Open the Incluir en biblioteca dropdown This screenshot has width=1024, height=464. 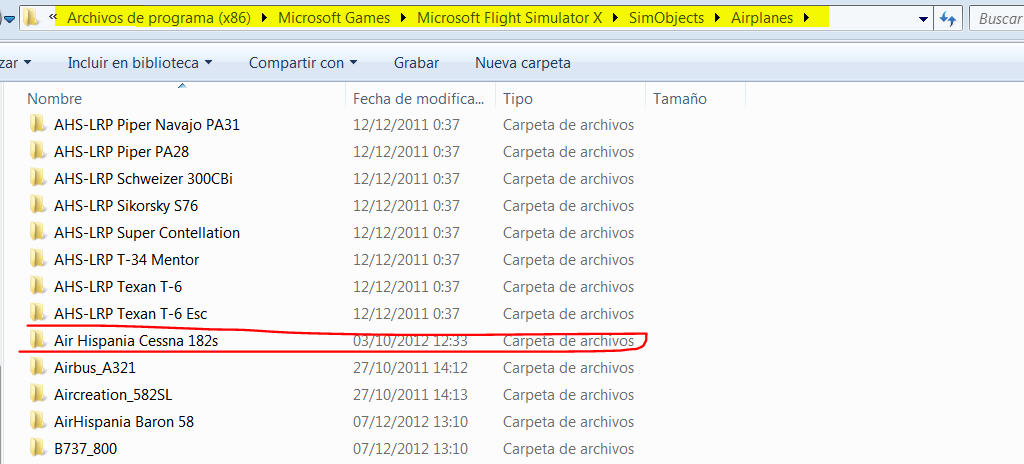(140, 63)
